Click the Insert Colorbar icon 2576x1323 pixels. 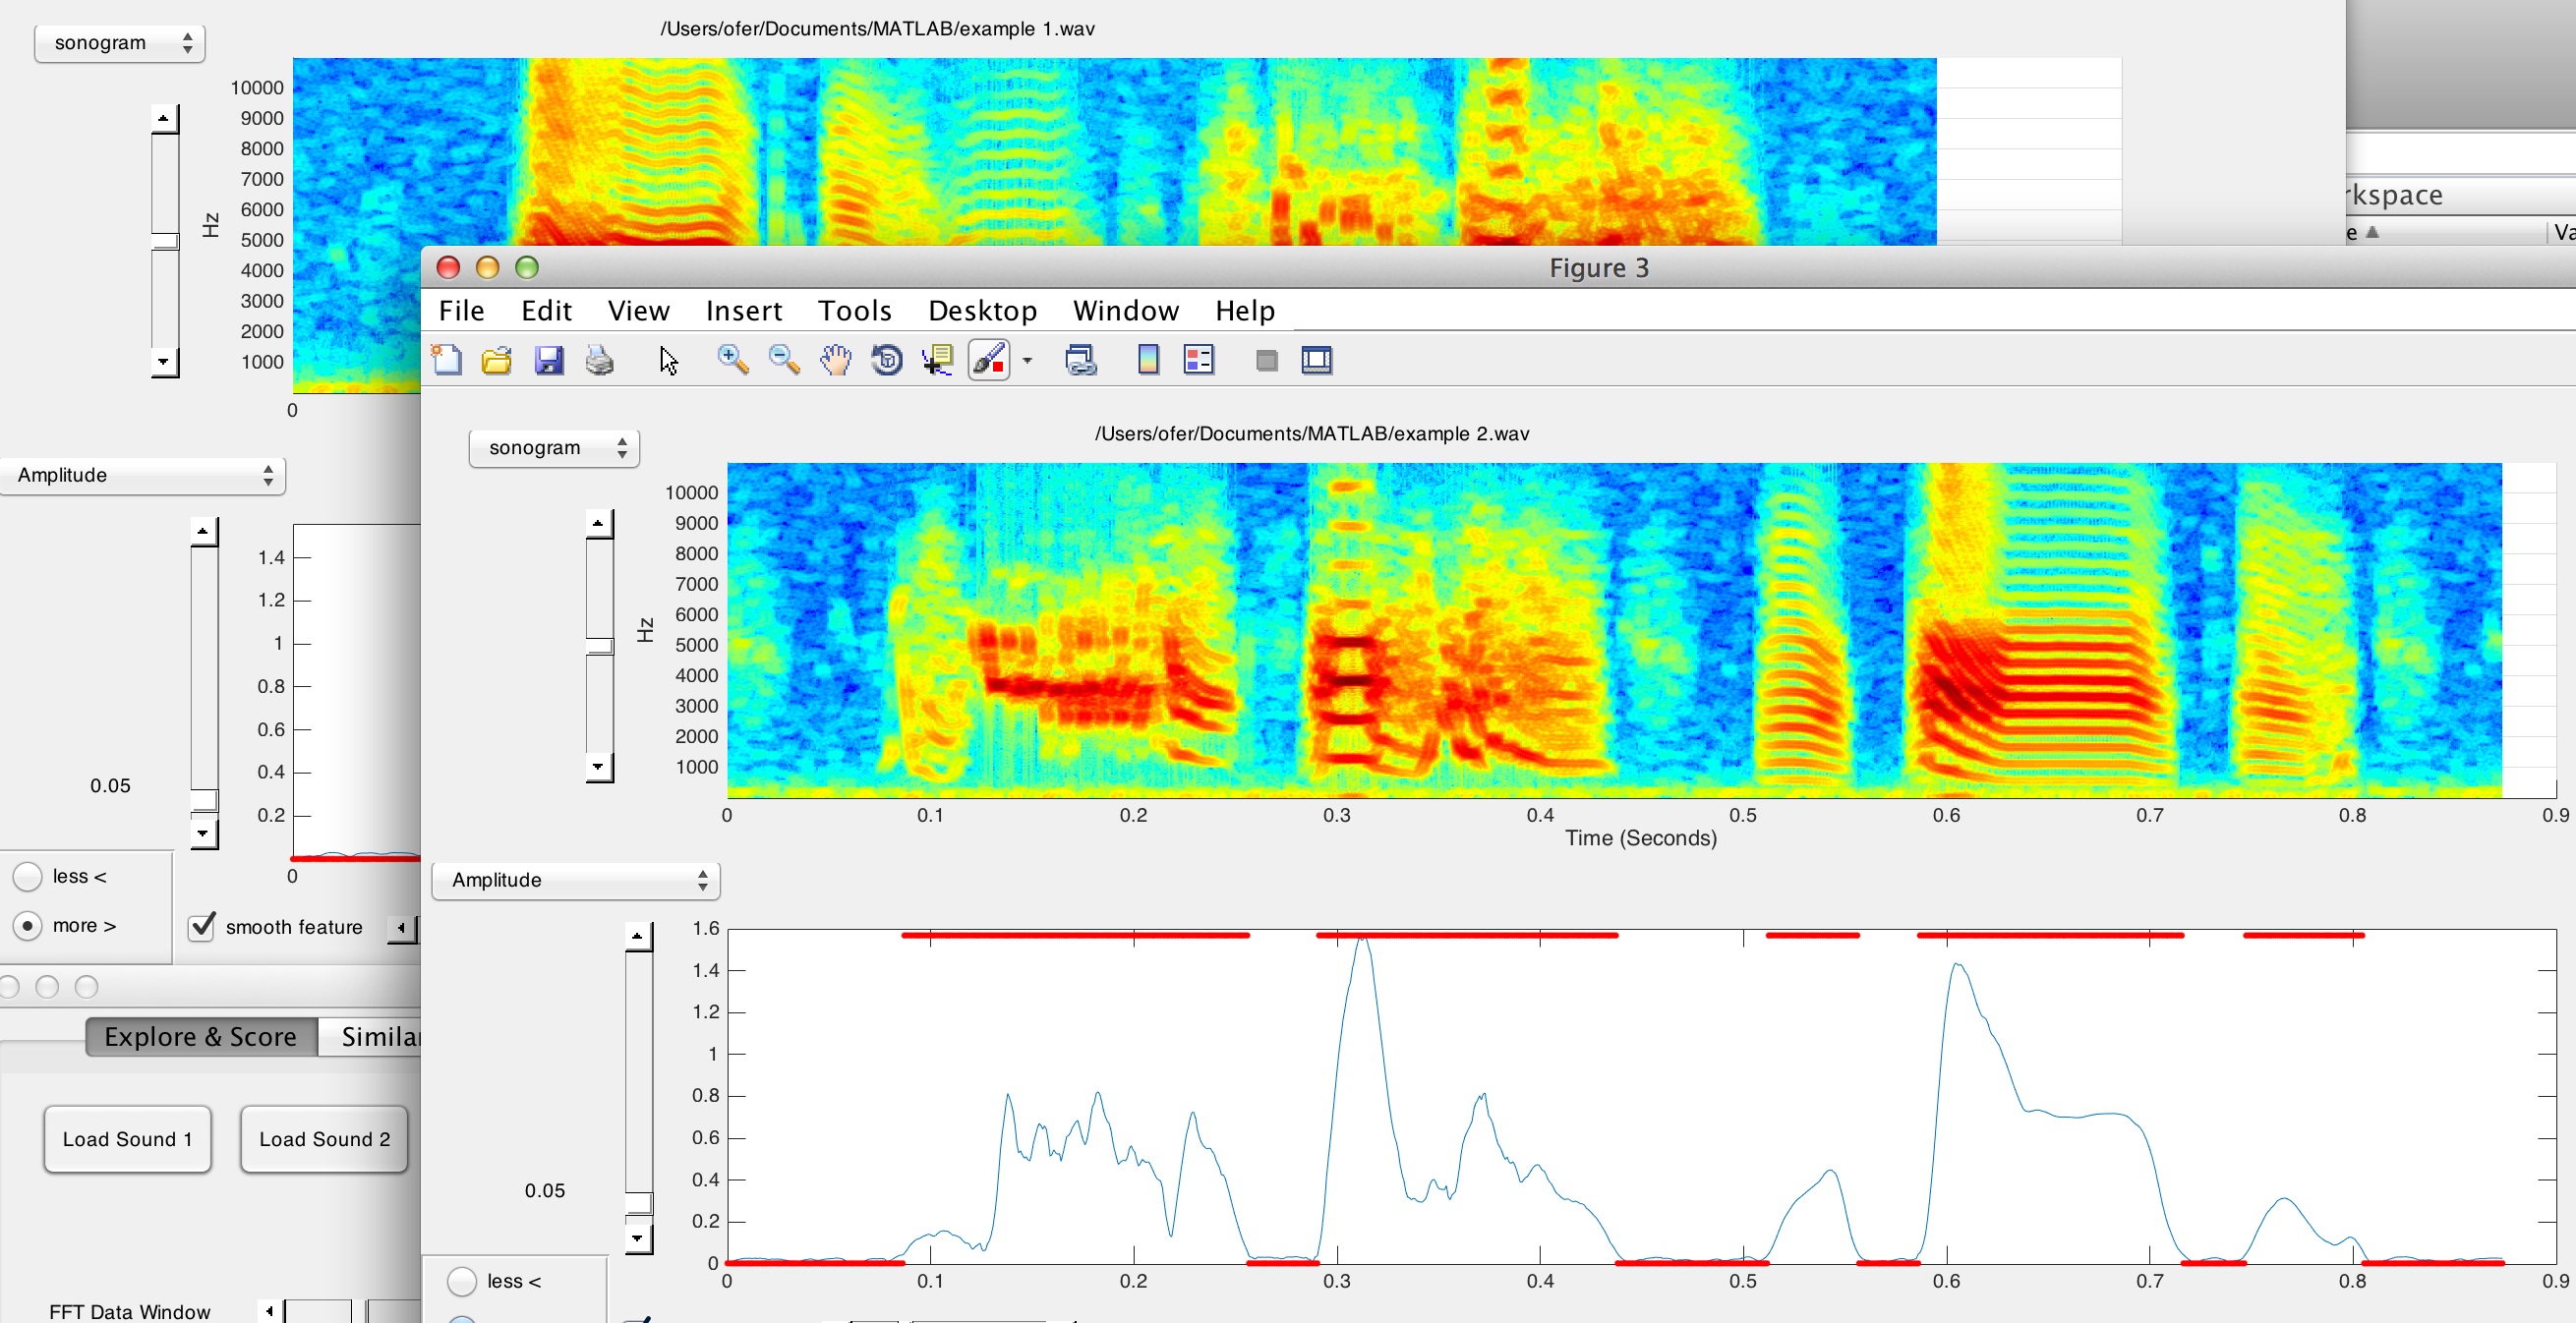(1148, 360)
